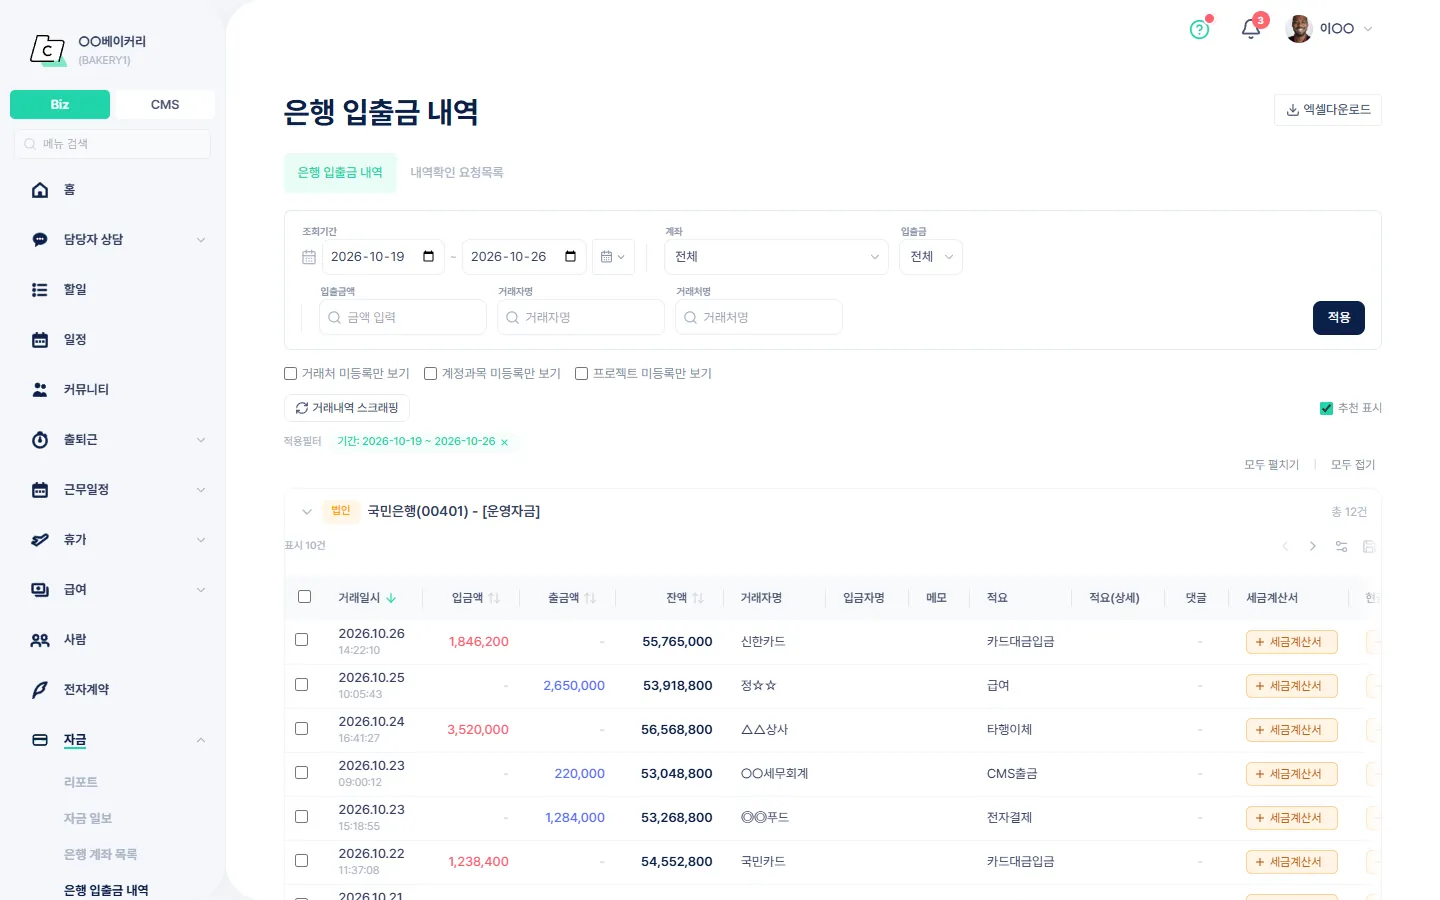Click 모두 접기 link

(1353, 465)
